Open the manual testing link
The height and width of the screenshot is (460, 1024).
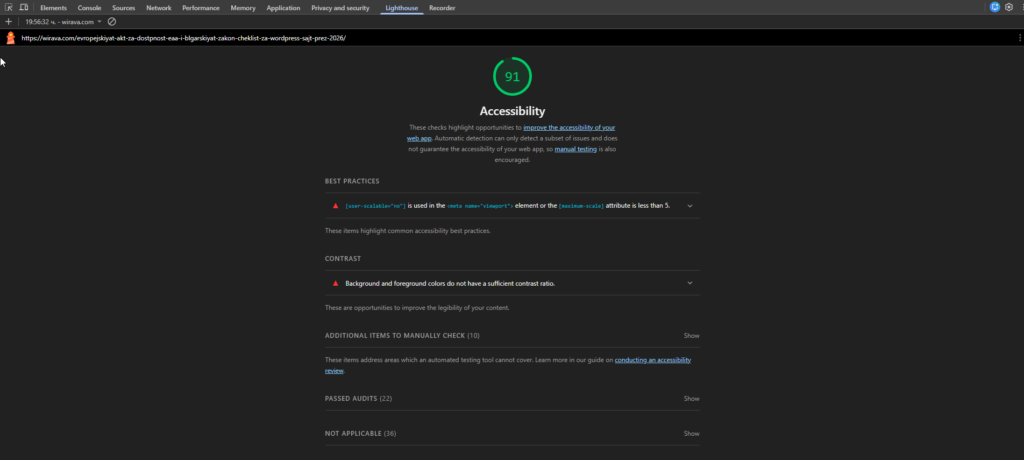(575, 149)
